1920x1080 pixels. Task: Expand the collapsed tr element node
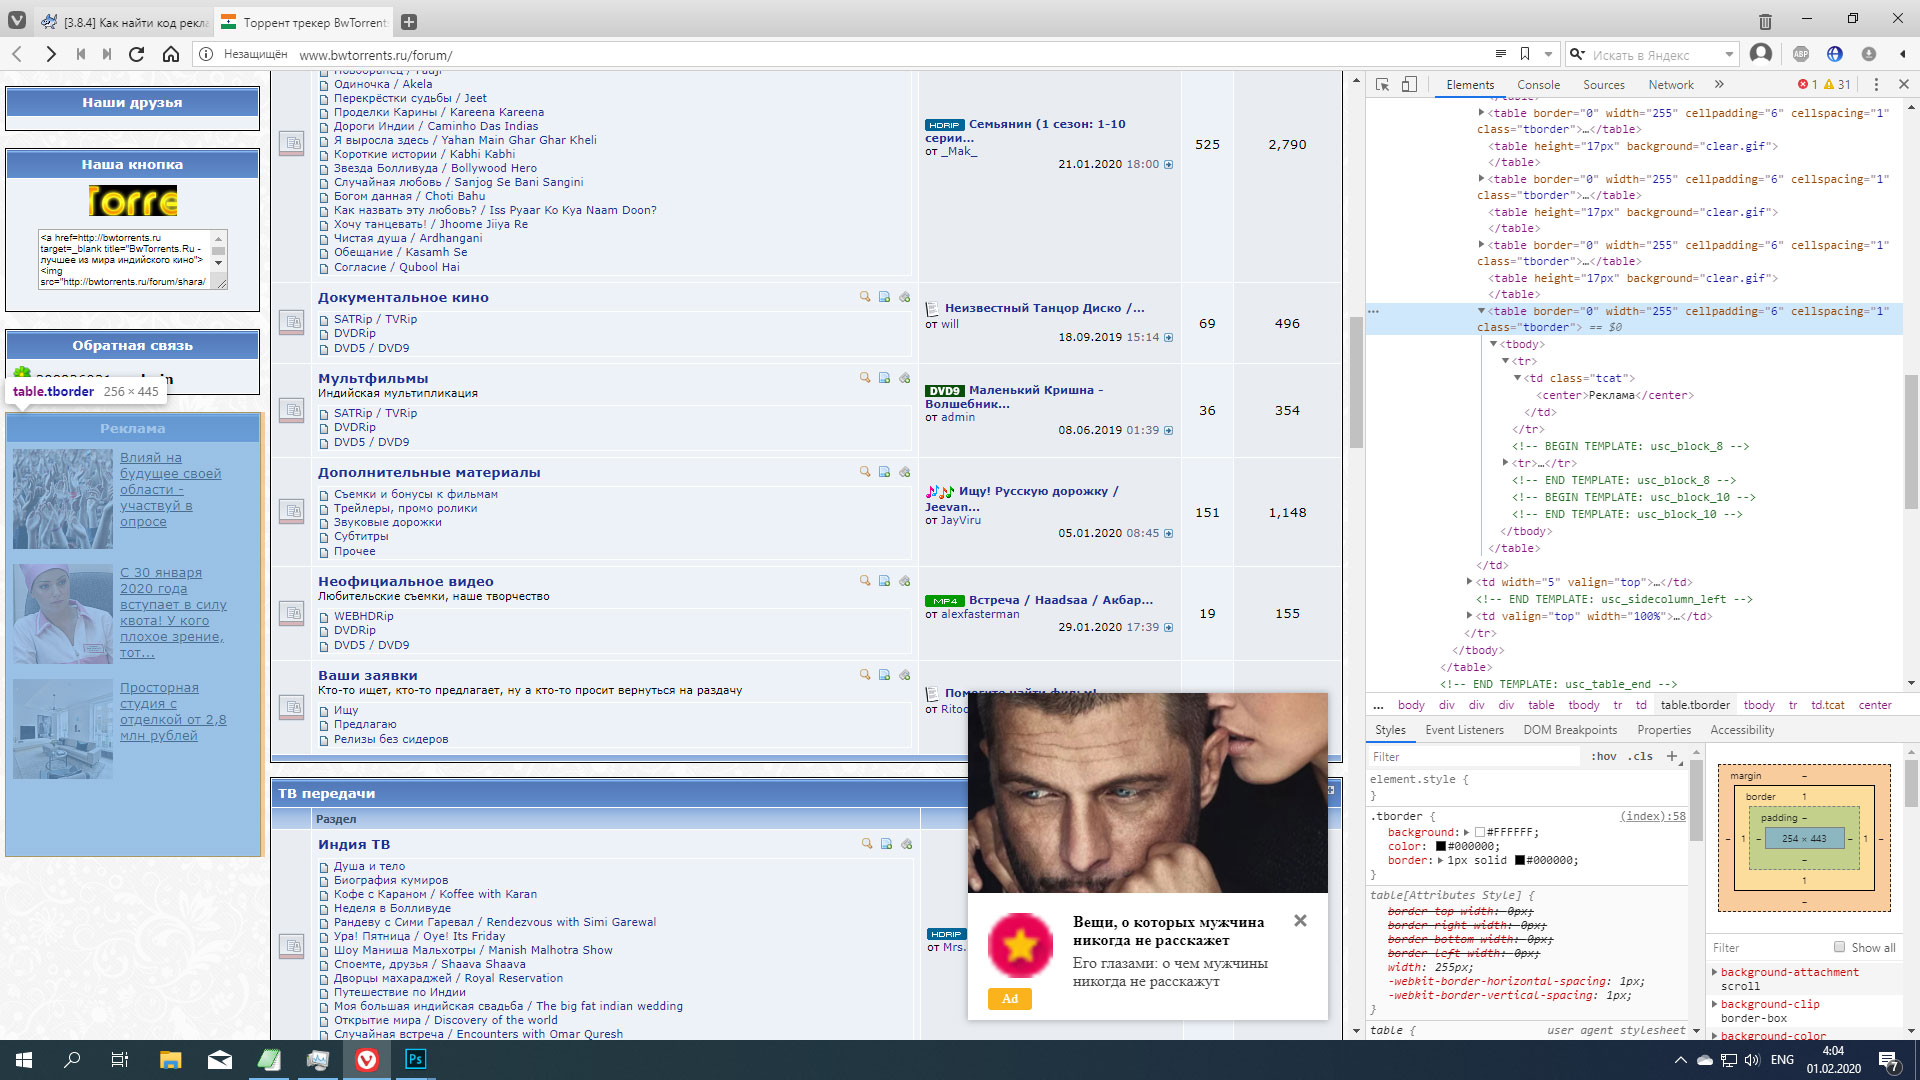[1505, 463]
